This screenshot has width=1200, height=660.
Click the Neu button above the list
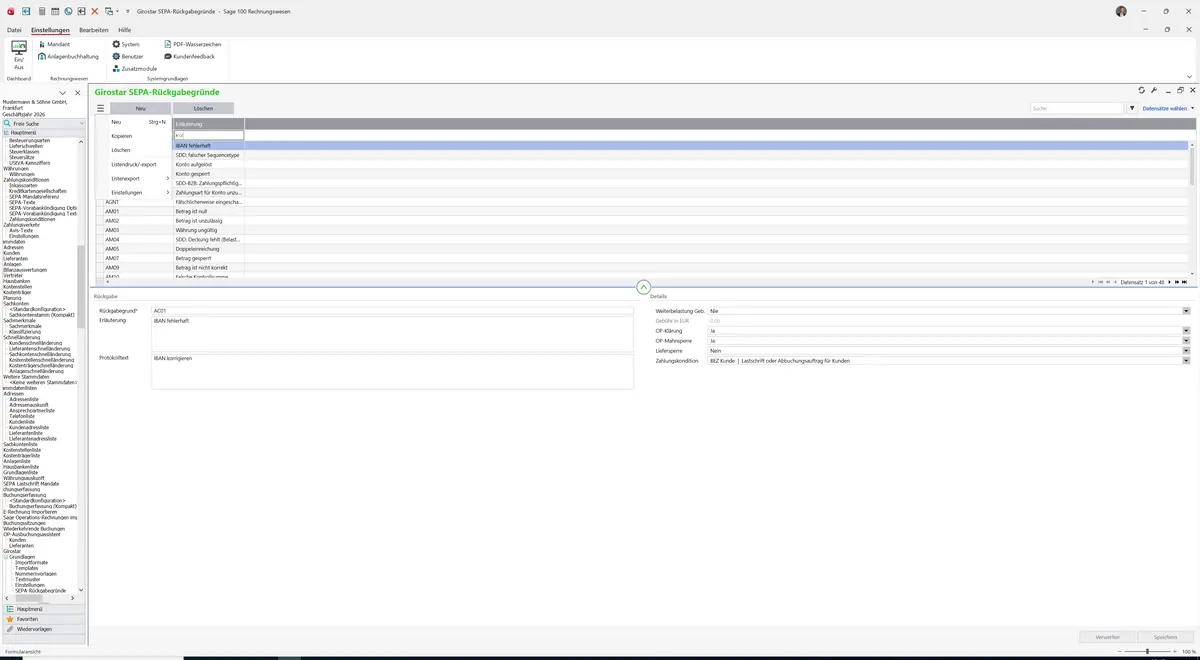(141, 108)
